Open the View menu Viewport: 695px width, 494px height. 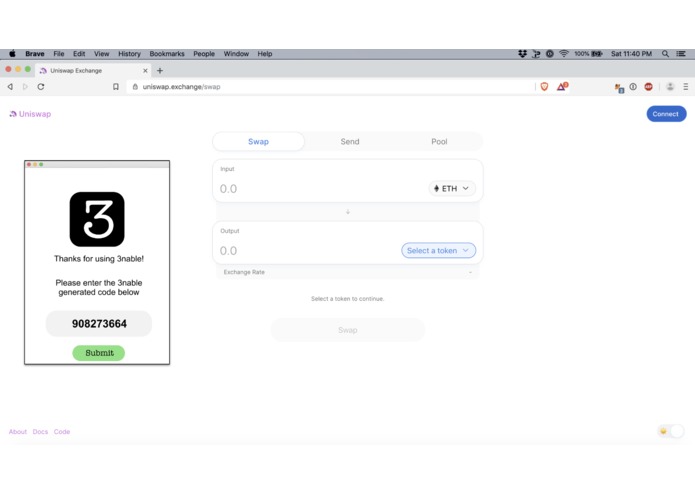coord(102,54)
